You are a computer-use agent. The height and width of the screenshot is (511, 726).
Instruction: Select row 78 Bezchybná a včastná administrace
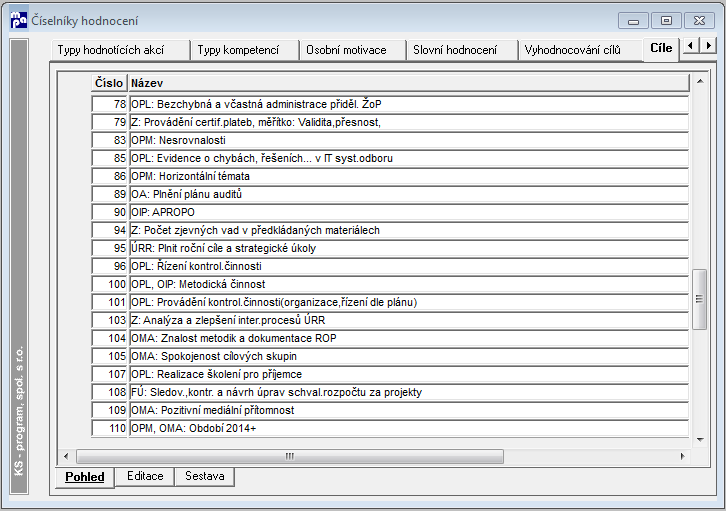coord(390,104)
